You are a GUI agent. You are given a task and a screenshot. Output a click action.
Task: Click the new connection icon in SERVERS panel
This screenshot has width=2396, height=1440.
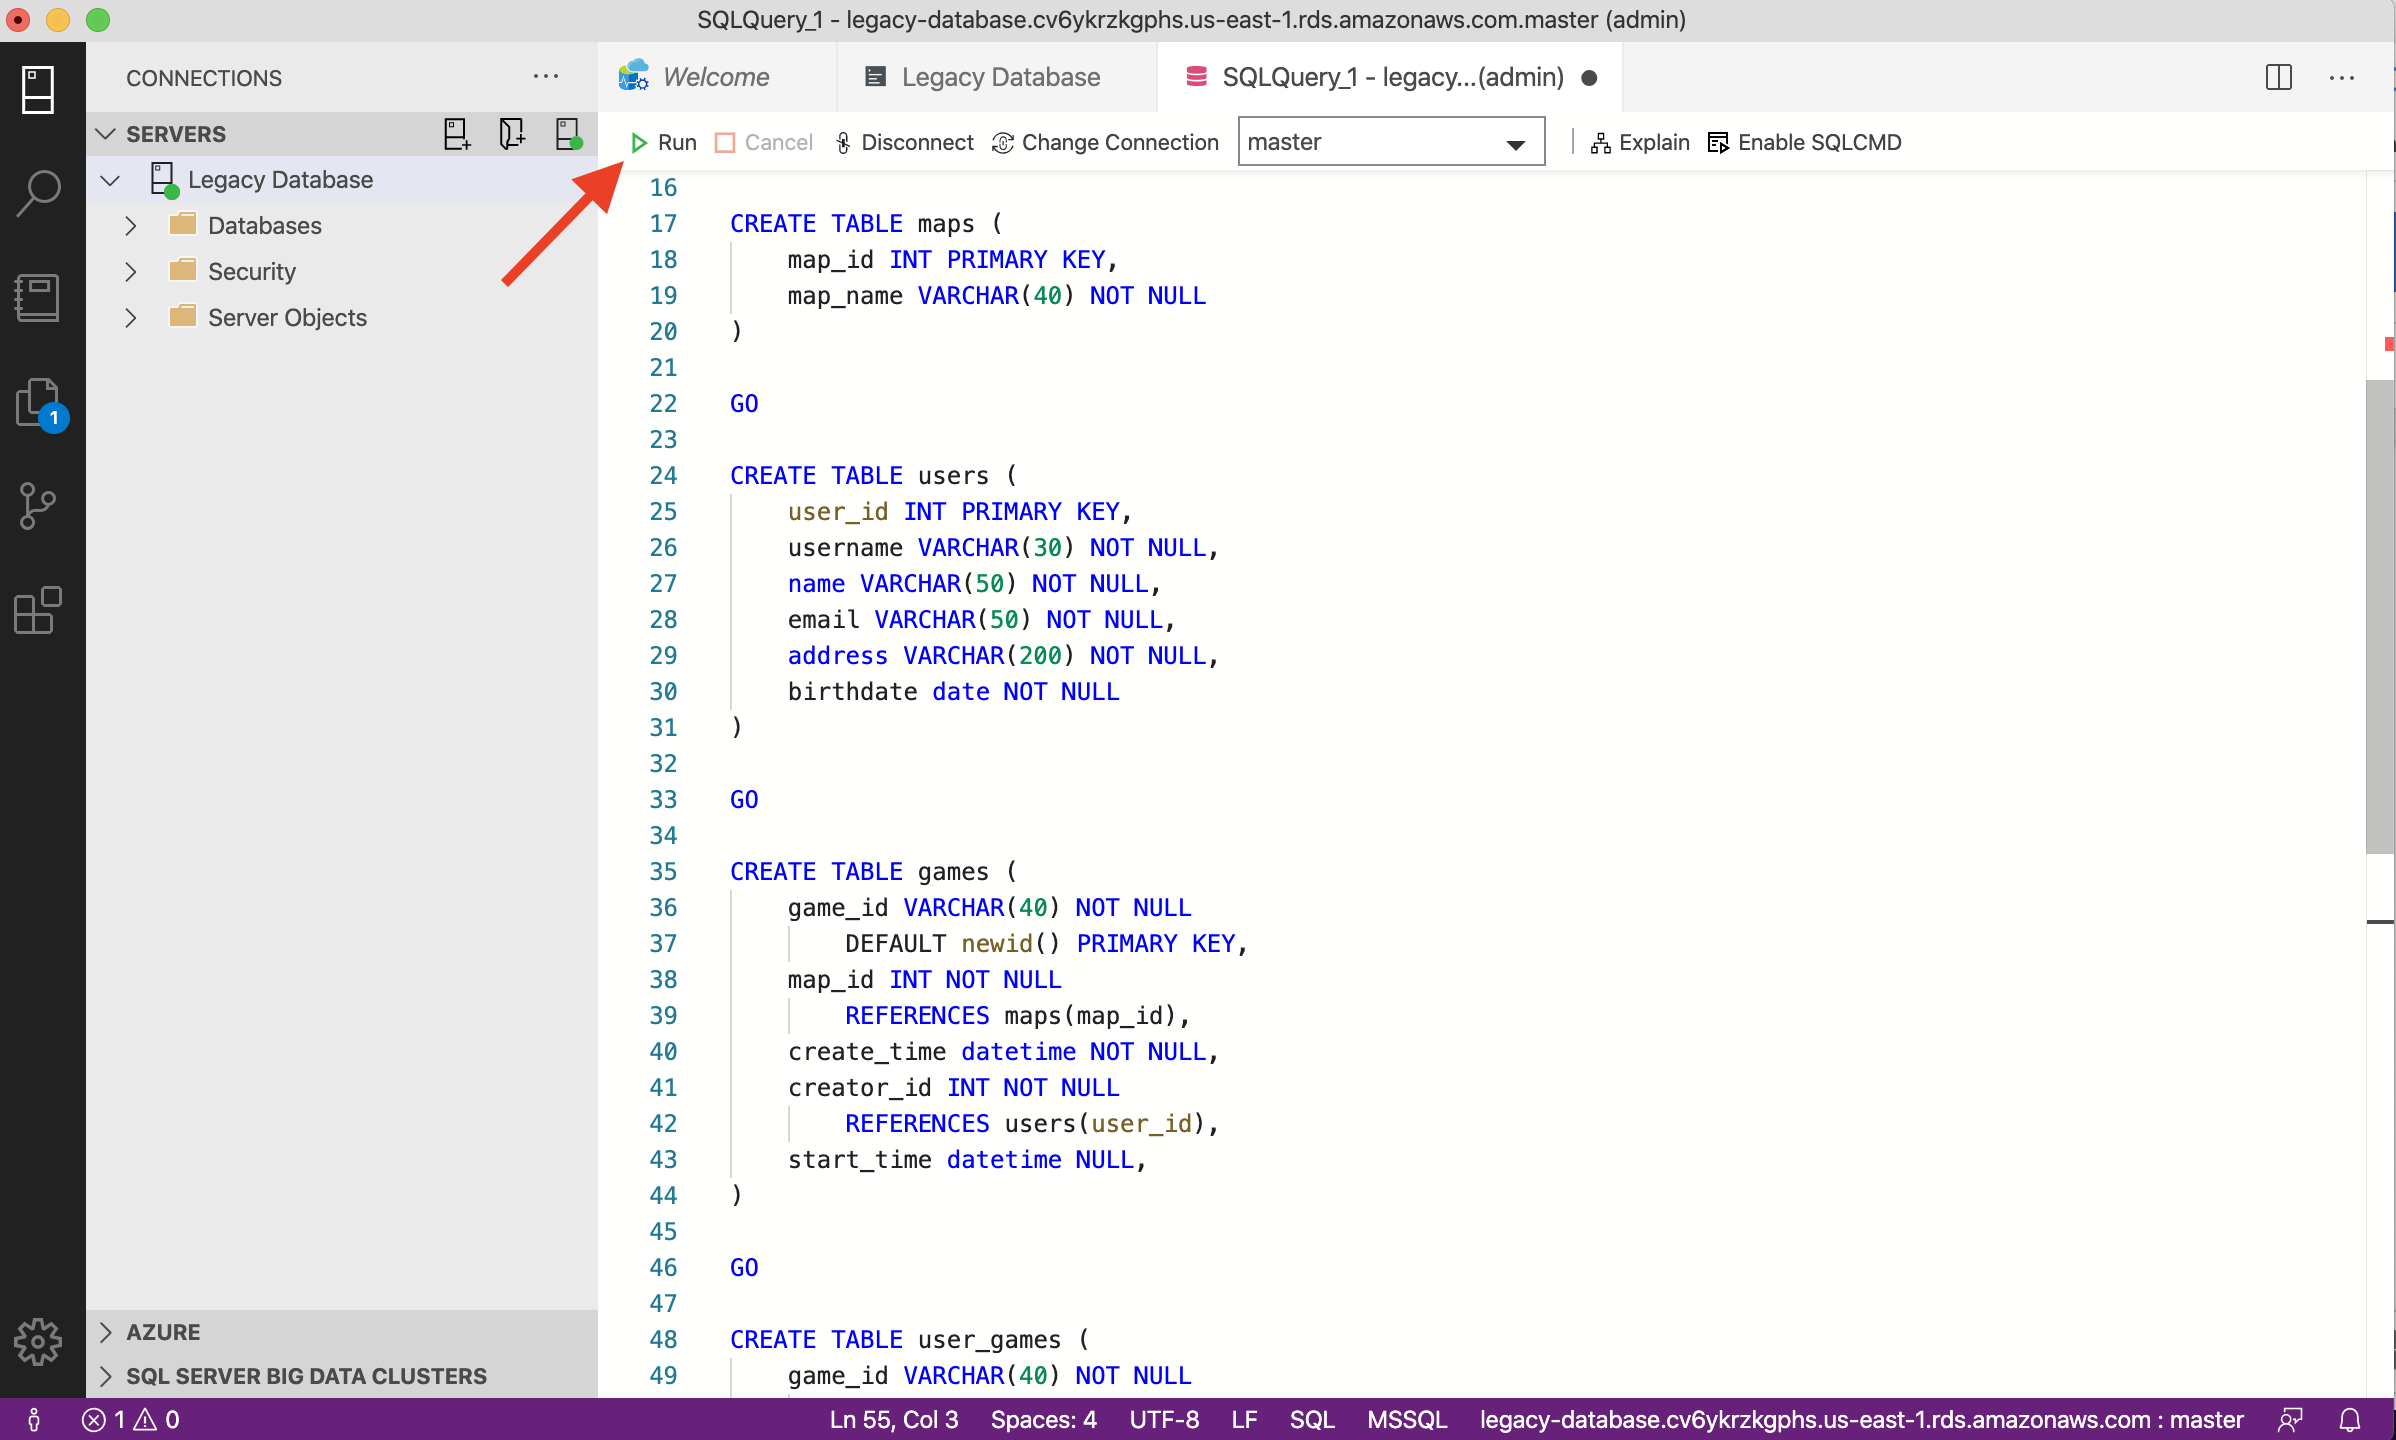(455, 134)
